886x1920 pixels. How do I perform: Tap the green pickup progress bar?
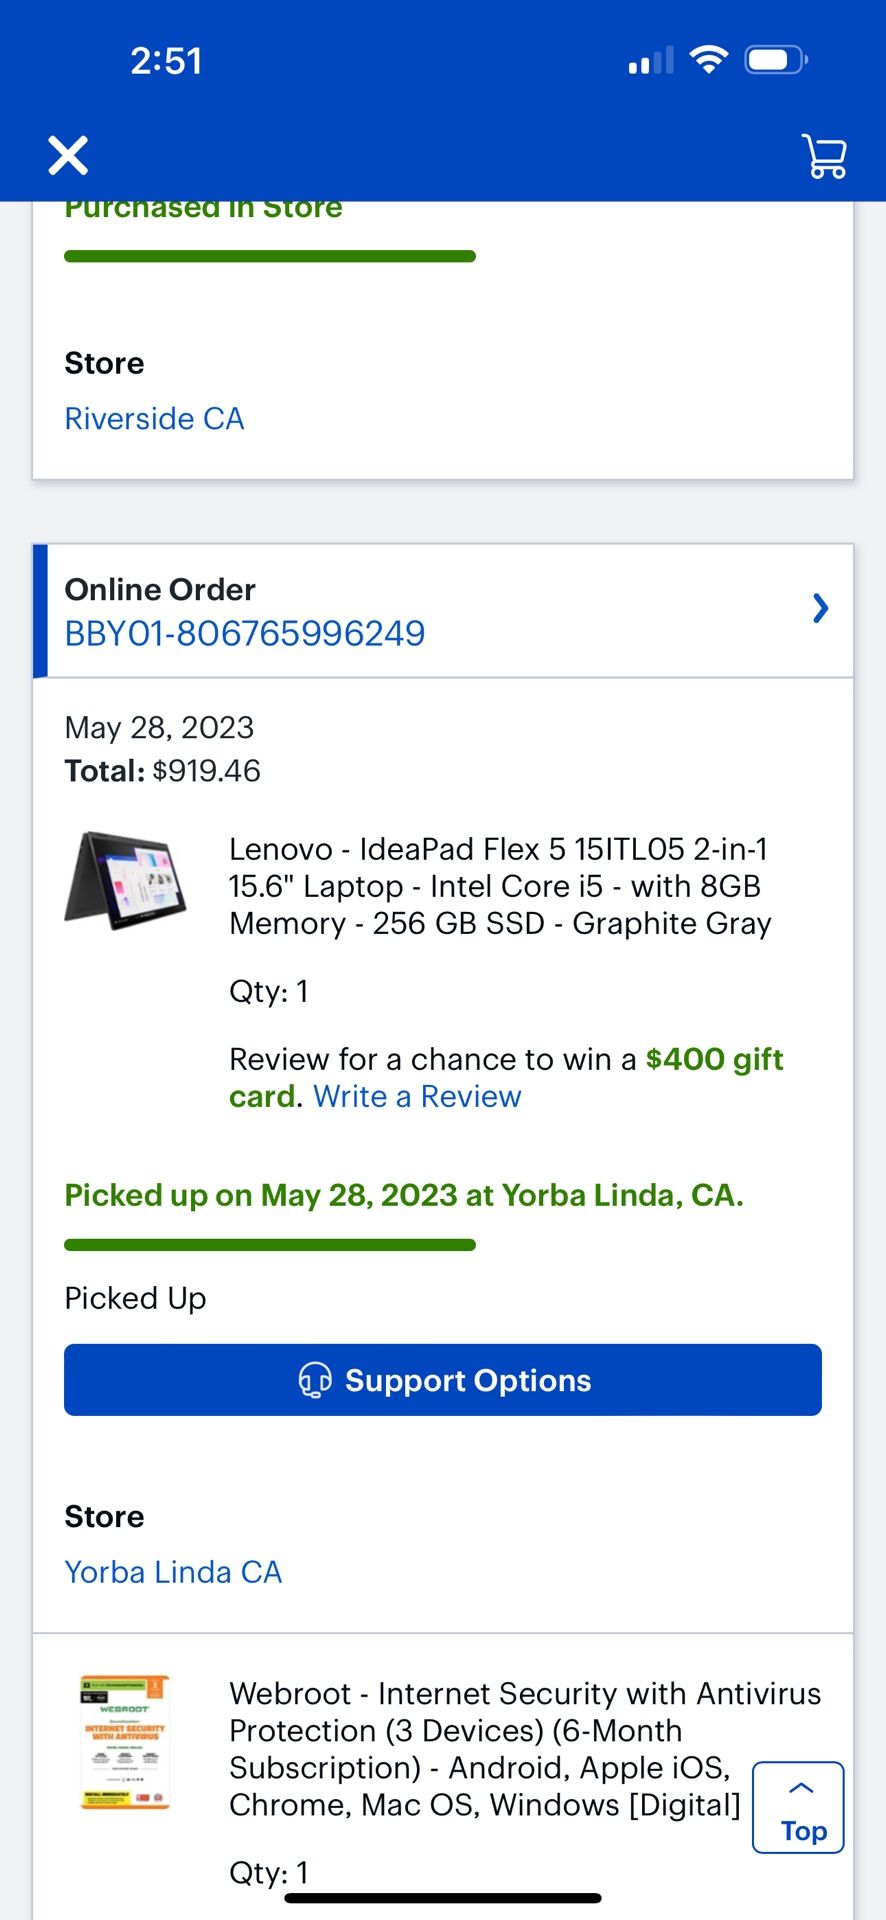pos(269,1243)
